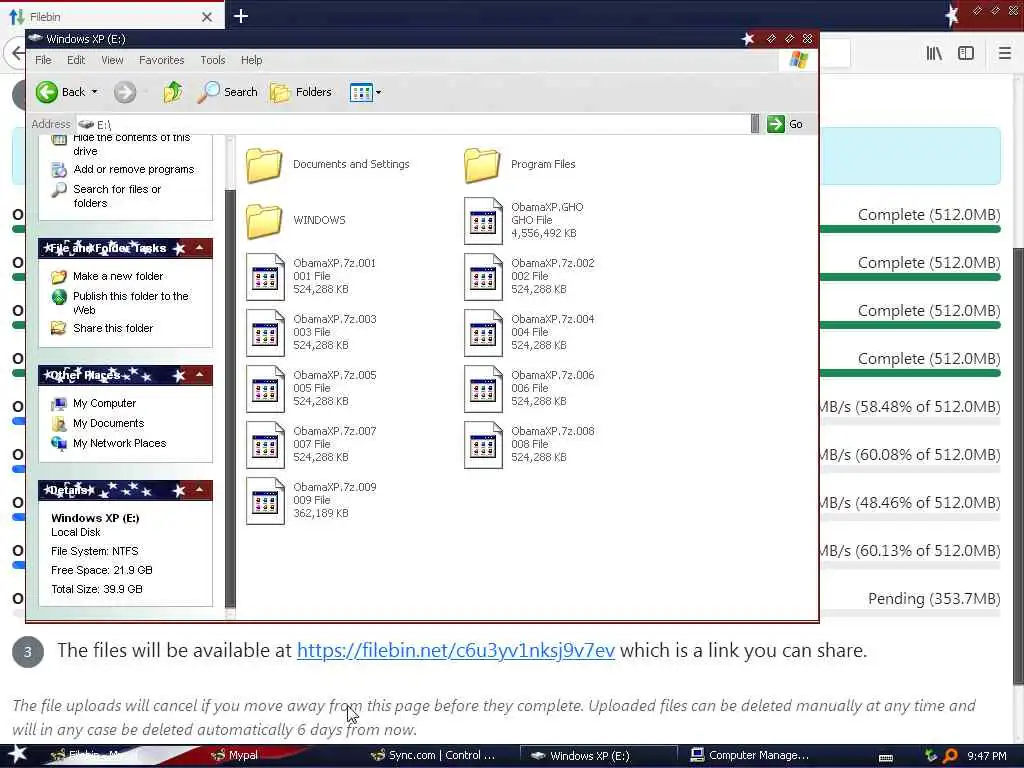Collapse the Other Places panel
The width and height of the screenshot is (1024, 768).
tap(199, 375)
